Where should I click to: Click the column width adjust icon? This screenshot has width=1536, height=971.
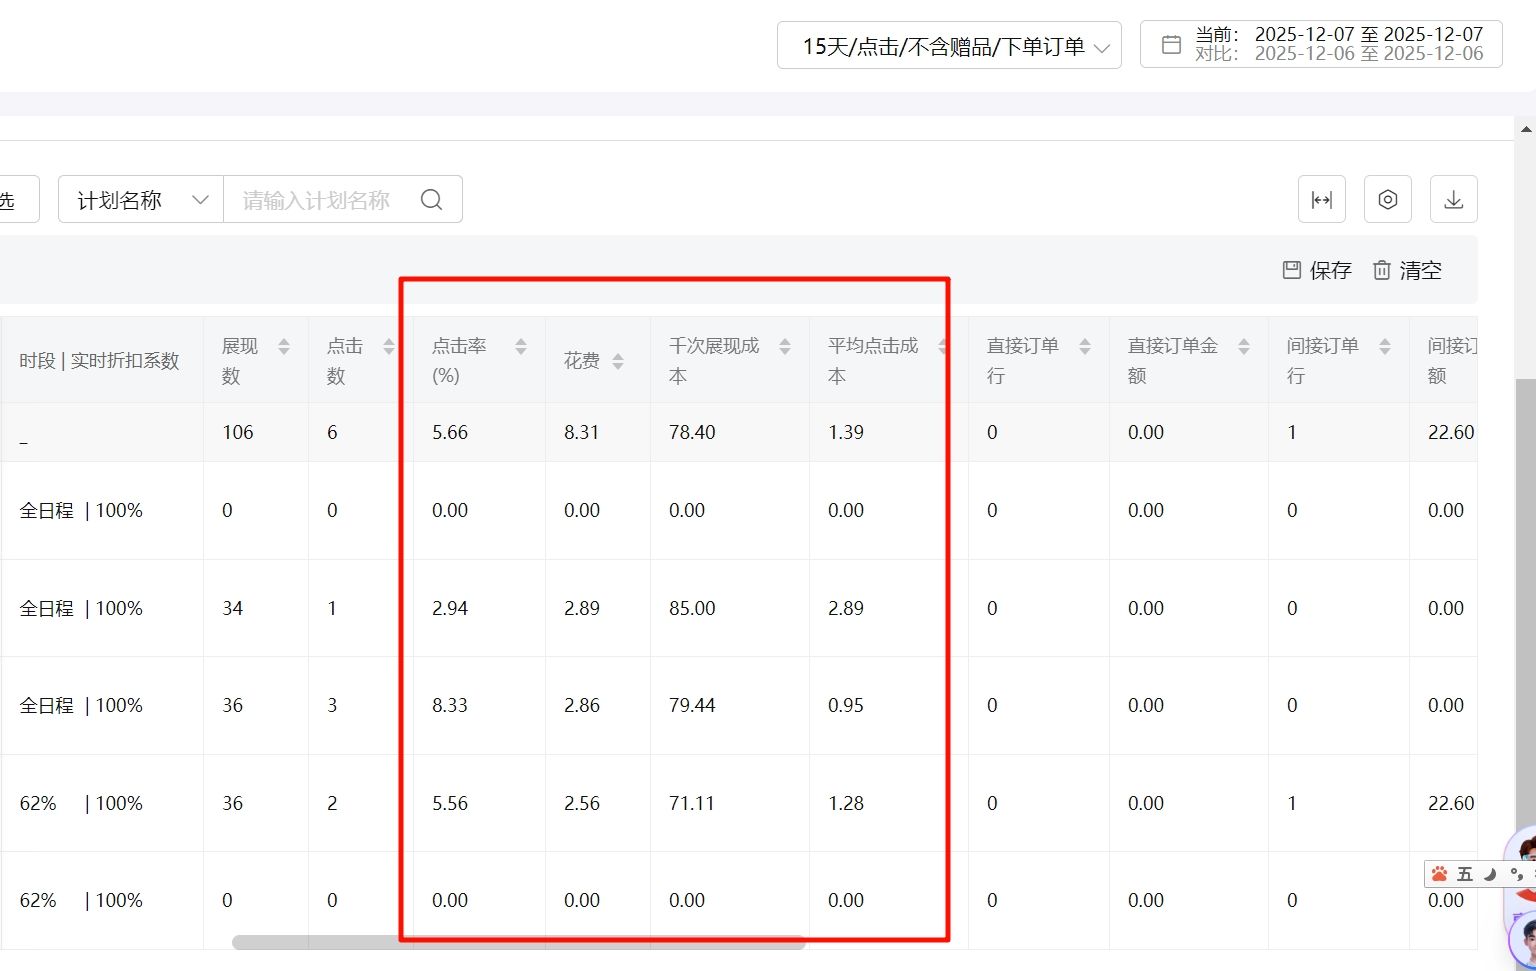tap(1321, 200)
